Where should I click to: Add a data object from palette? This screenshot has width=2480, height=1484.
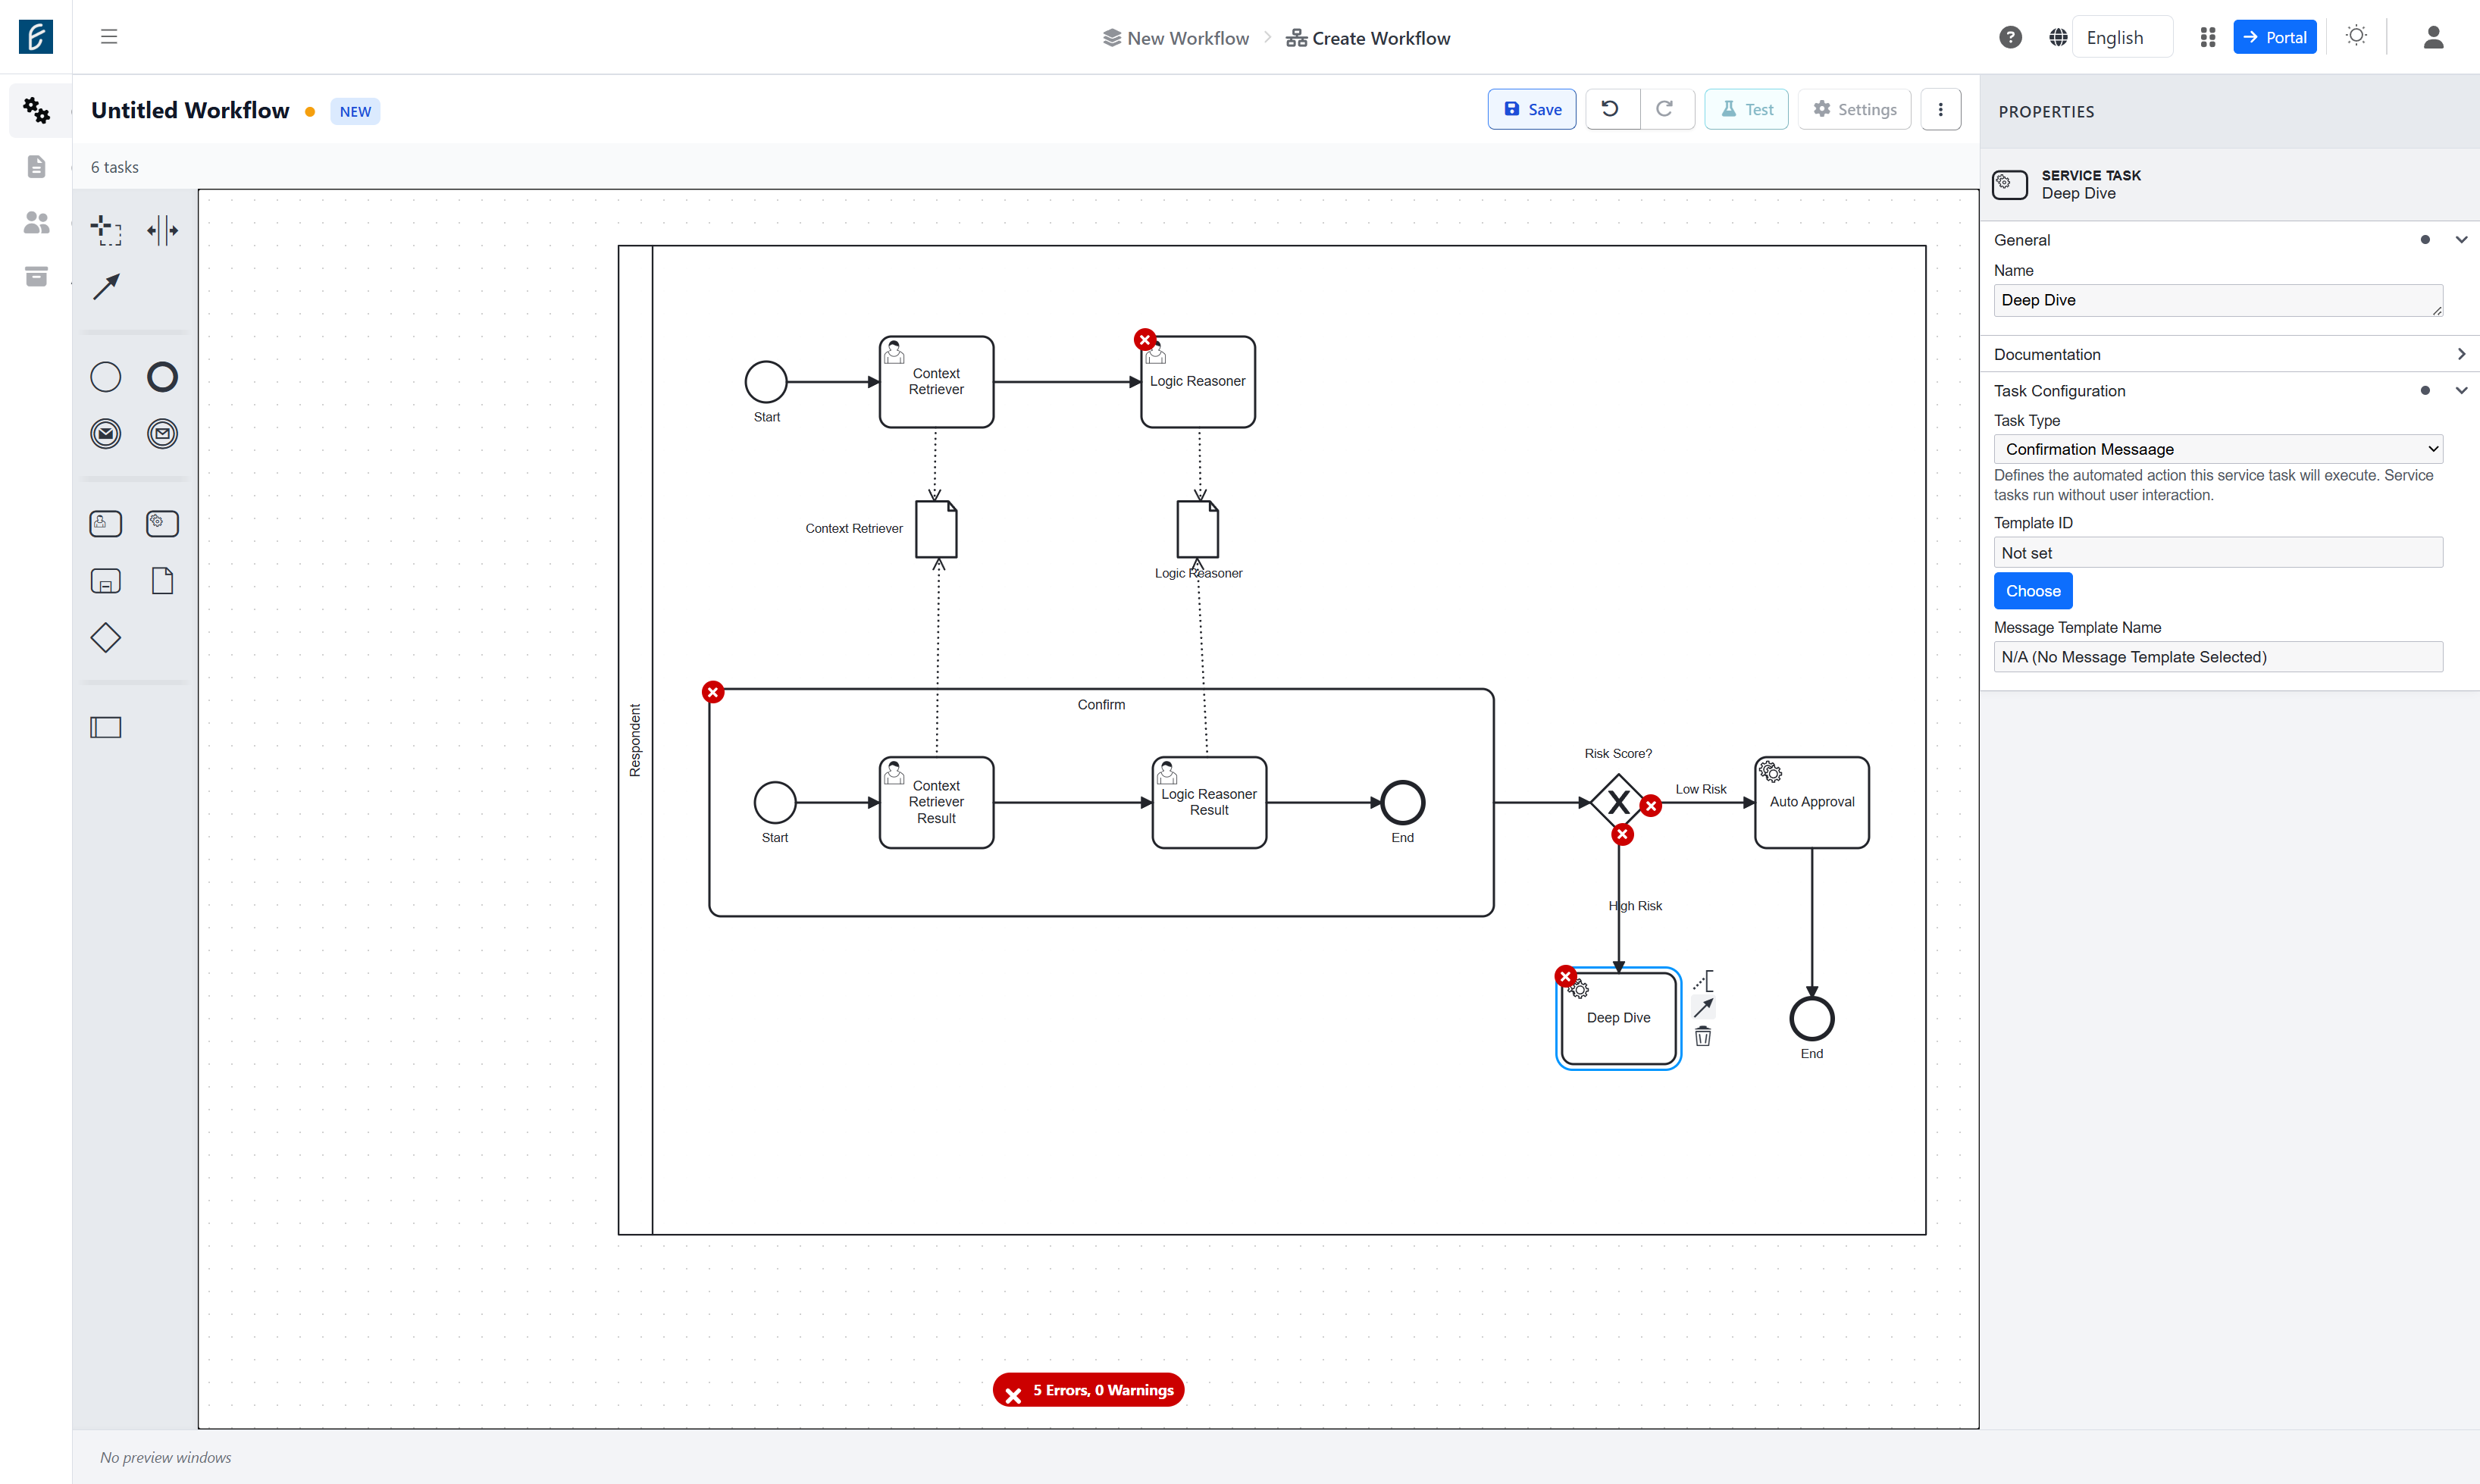point(162,581)
